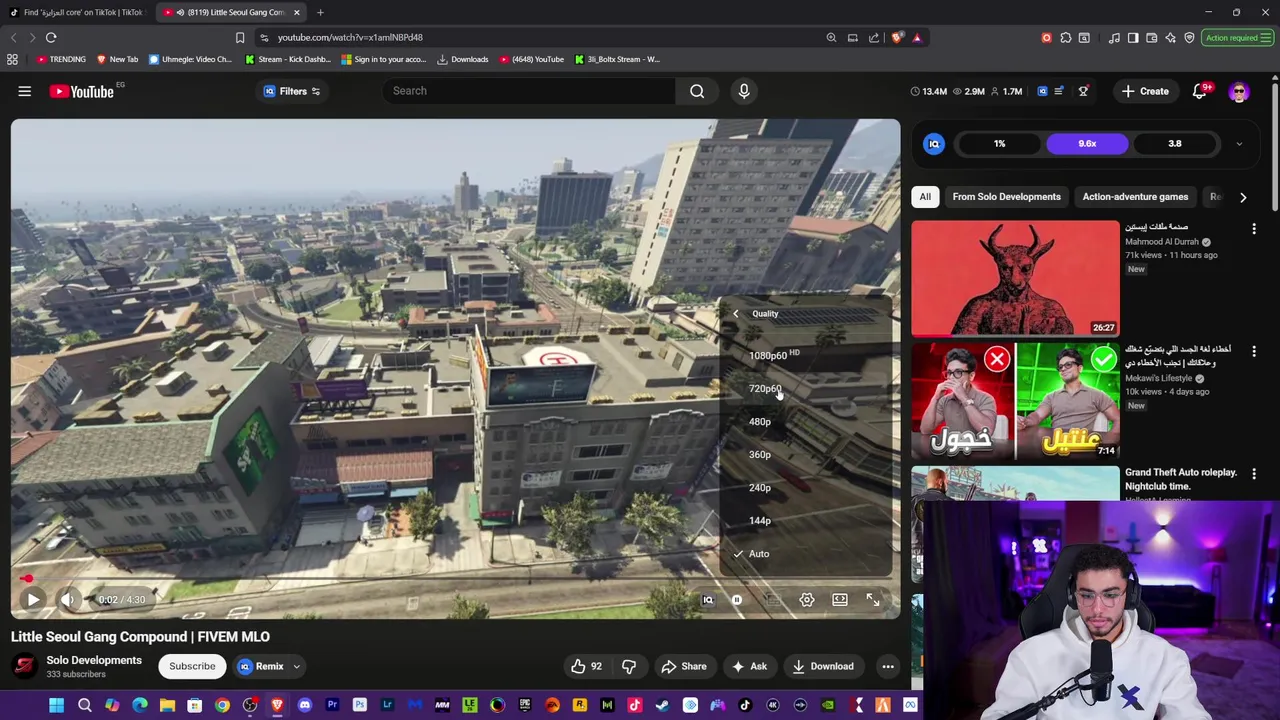1280x720 pixels.
Task: Open options for Grand Theft Auto roleplay video
Action: 1254,474
